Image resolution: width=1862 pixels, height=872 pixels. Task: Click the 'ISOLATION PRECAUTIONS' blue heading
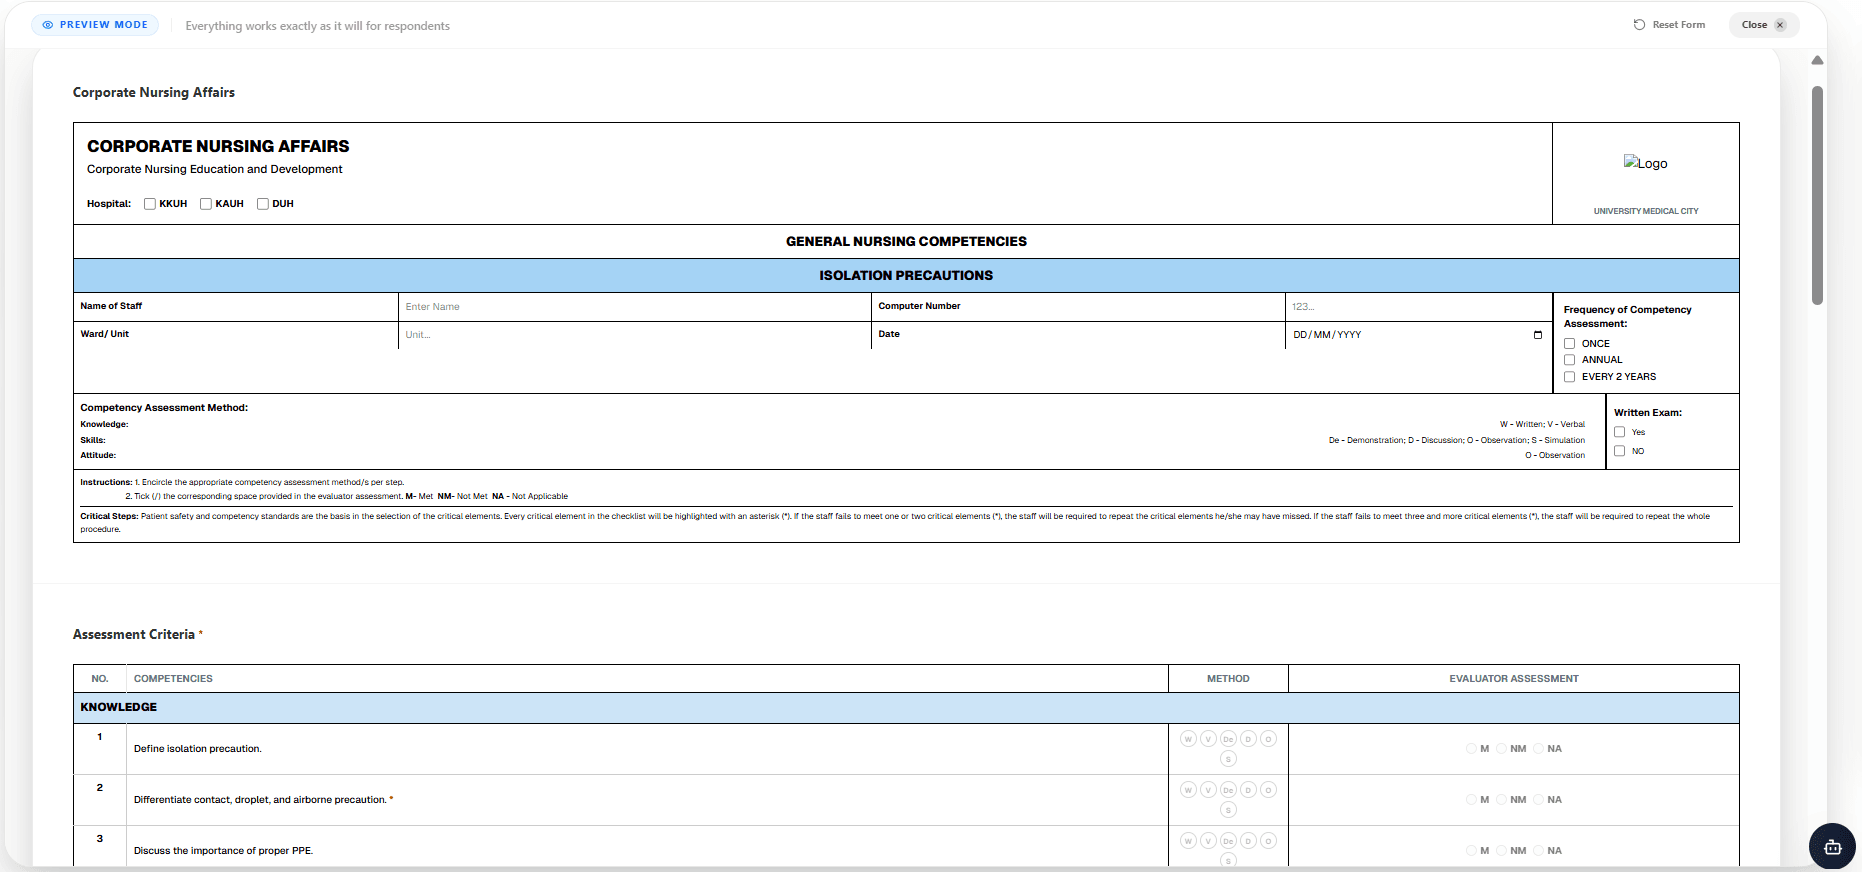(906, 275)
